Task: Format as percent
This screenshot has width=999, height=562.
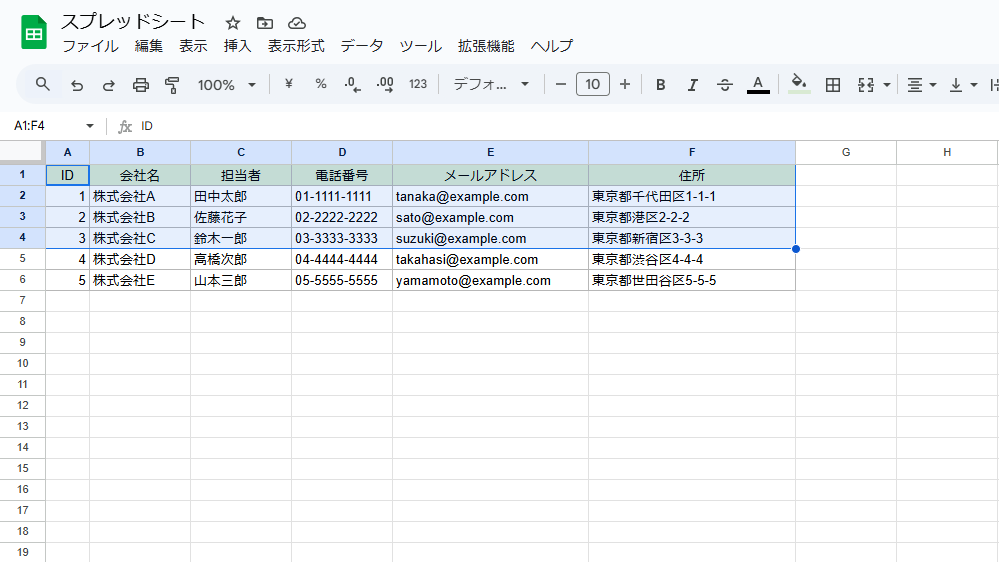Action: click(320, 84)
